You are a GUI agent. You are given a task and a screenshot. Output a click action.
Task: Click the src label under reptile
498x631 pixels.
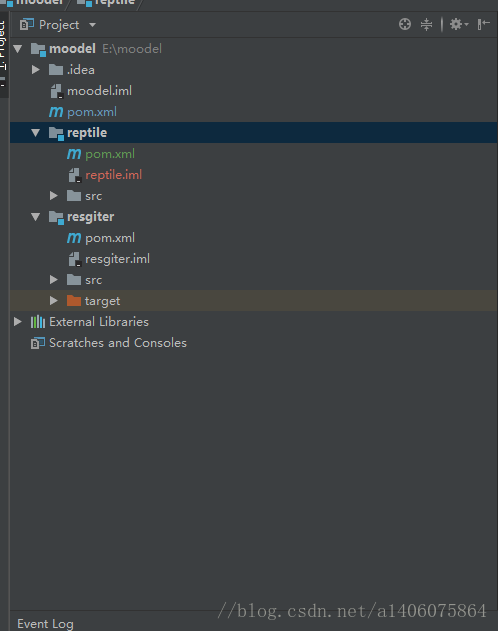click(93, 196)
